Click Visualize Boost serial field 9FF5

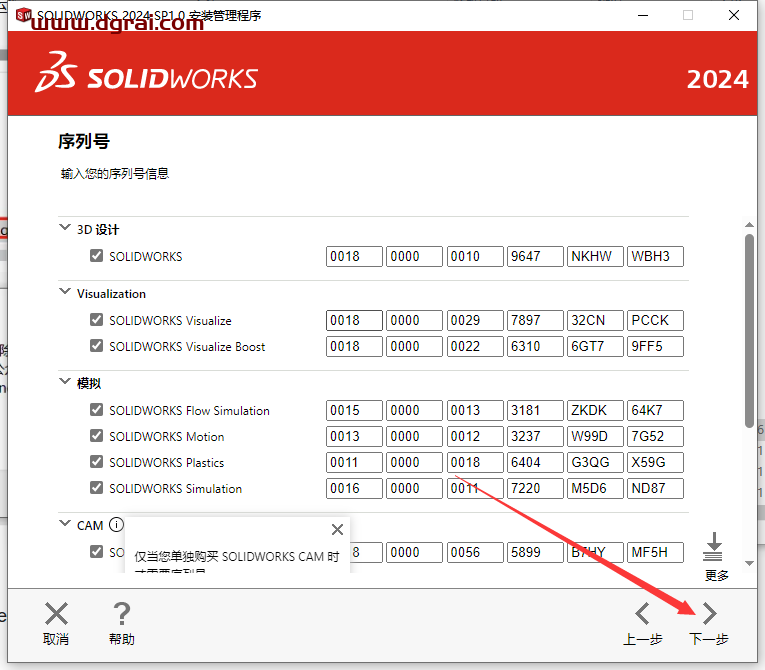pyautogui.click(x=655, y=346)
